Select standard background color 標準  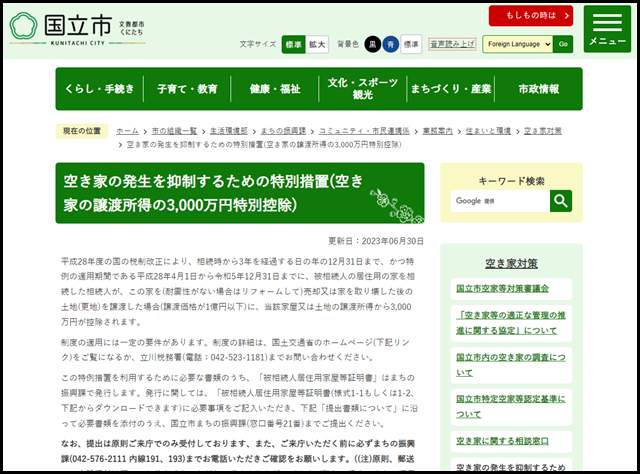(x=411, y=44)
